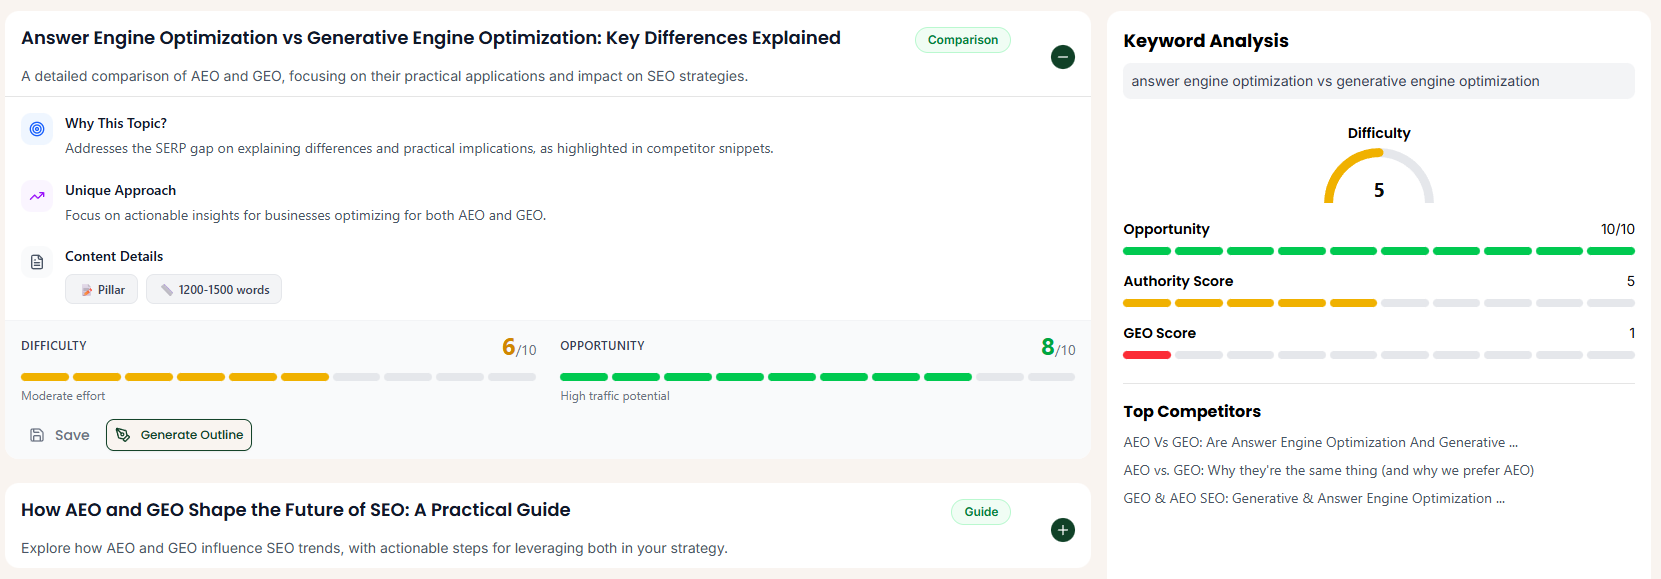The width and height of the screenshot is (1661, 579).
Task: Click the ruler icon on word count tag
Action: point(167,290)
